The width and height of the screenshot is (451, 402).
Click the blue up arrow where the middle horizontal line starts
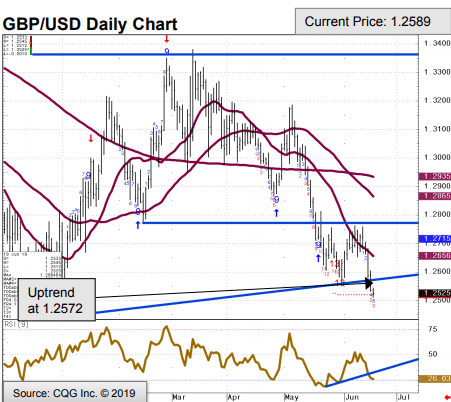point(138,225)
